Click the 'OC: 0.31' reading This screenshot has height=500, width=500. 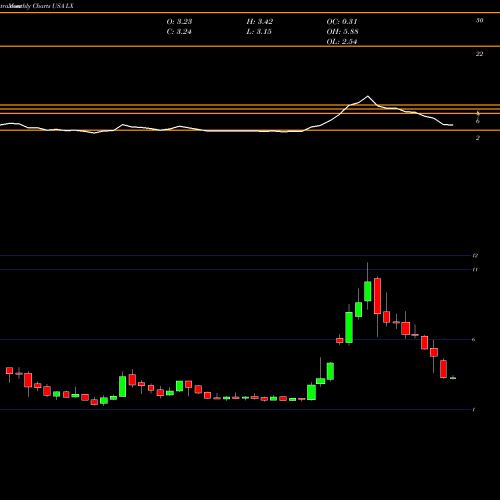click(x=342, y=22)
